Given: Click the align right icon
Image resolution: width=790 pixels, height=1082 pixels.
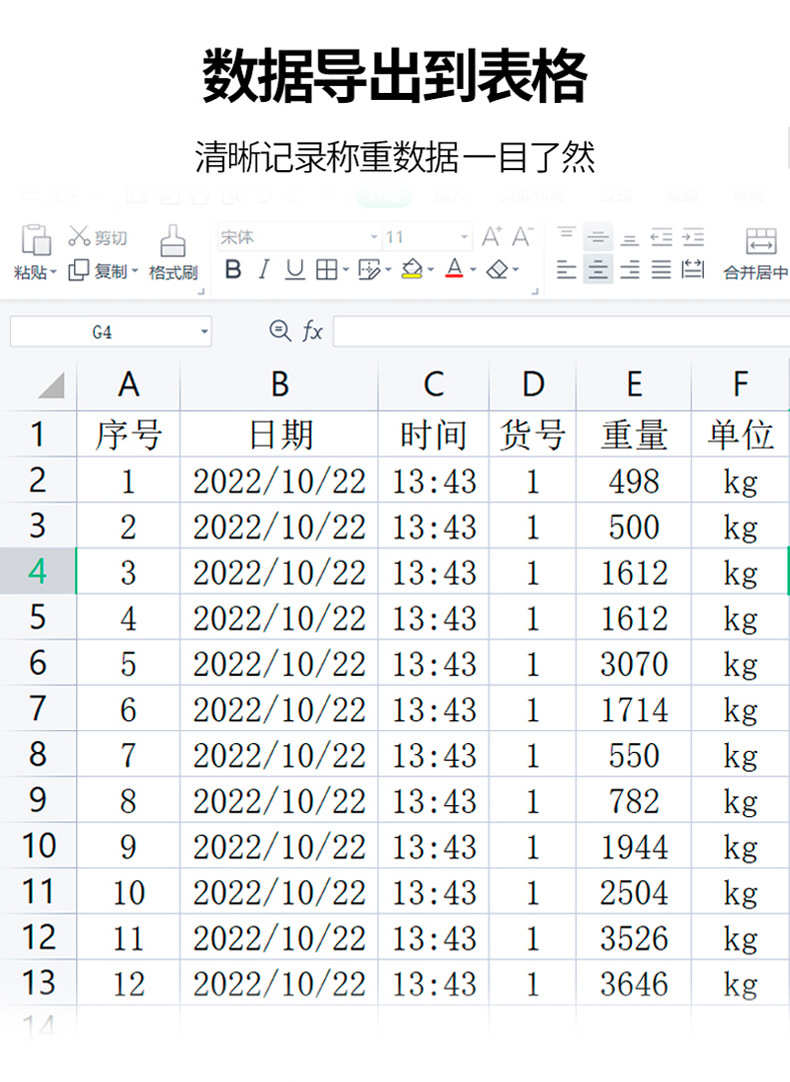Looking at the screenshot, I should [629, 269].
